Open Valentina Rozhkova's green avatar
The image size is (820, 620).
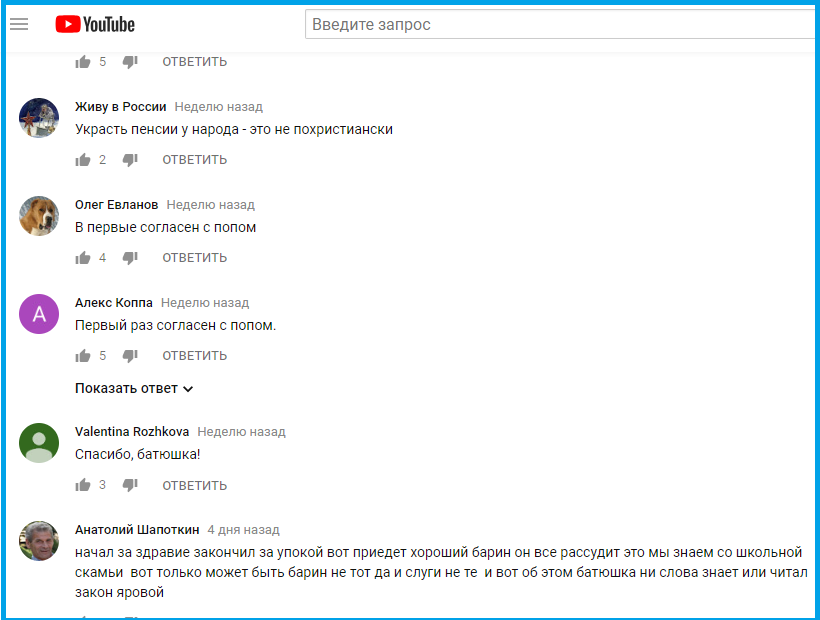pyautogui.click(x=39, y=443)
